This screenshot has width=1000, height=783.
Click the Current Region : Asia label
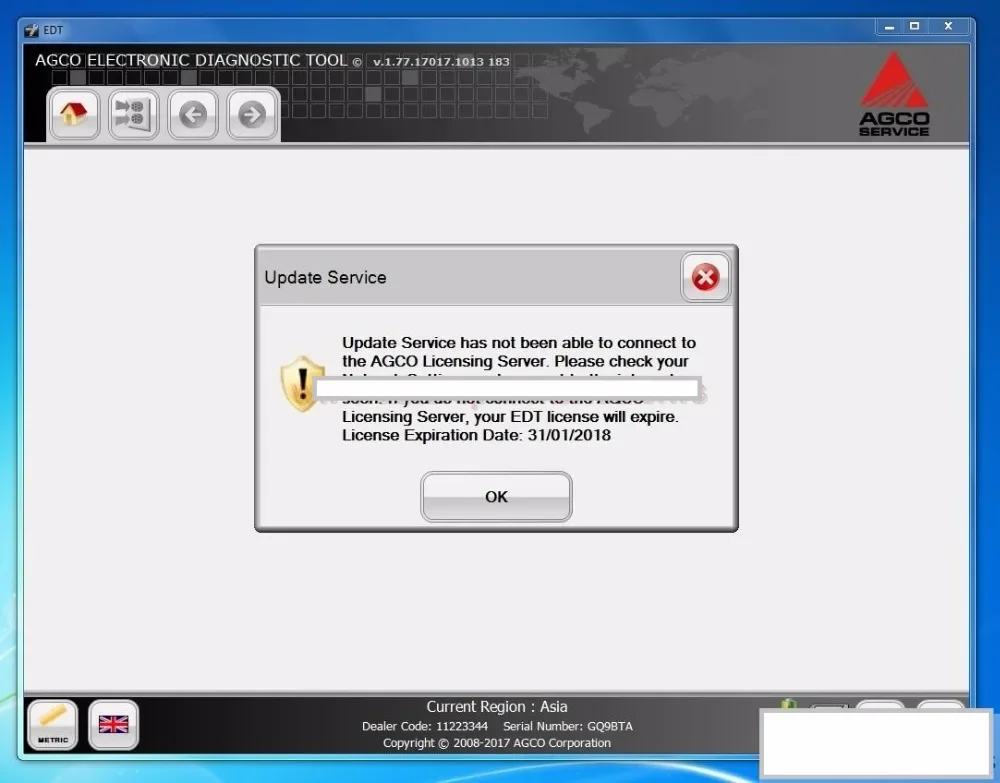pos(497,706)
